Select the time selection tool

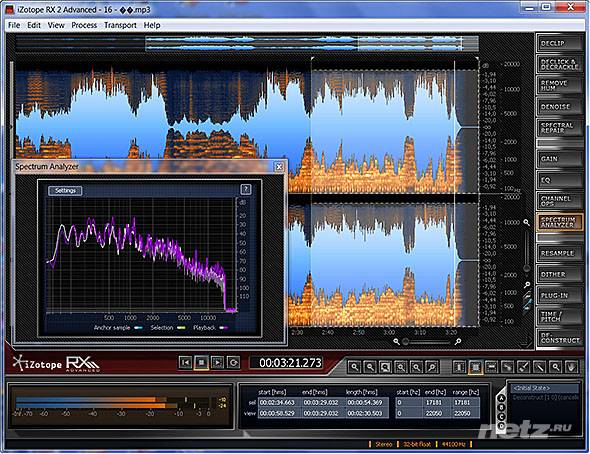click(x=459, y=367)
